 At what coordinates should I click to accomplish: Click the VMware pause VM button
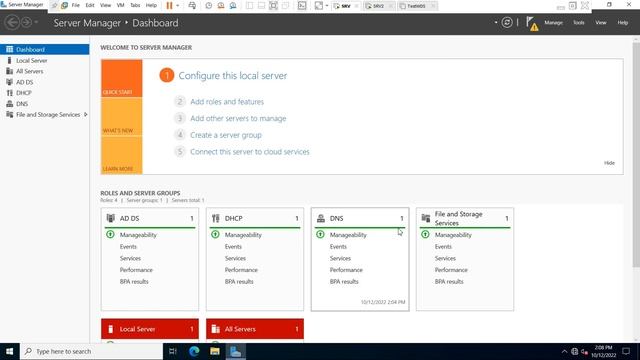pyautogui.click(x=169, y=6)
